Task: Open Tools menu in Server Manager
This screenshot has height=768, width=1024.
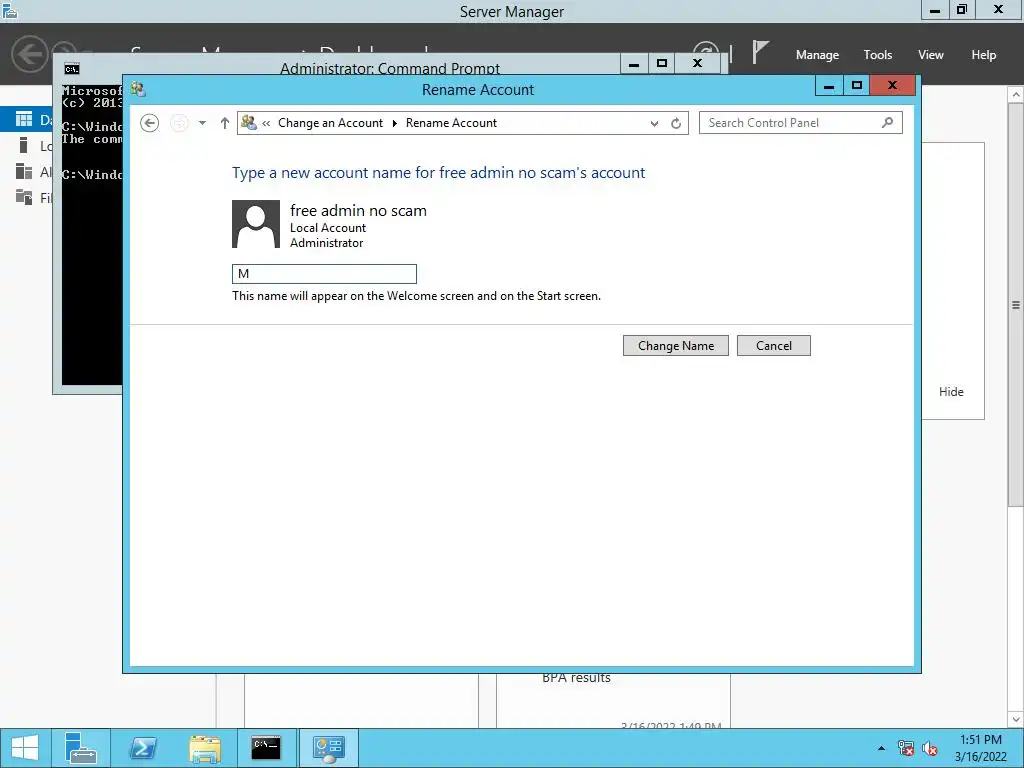Action: [878, 55]
